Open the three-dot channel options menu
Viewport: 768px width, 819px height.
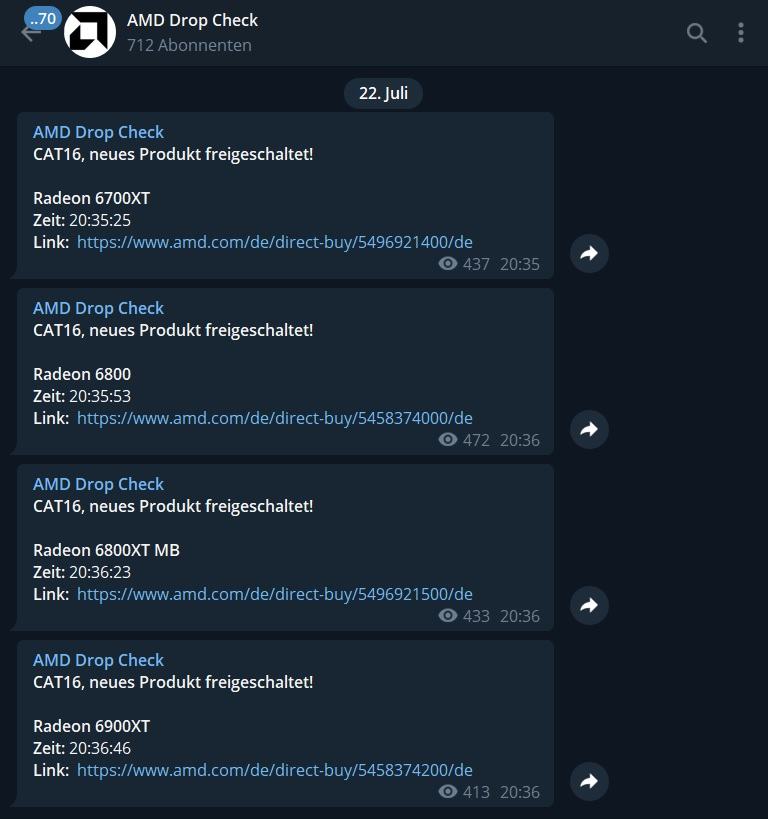click(741, 33)
